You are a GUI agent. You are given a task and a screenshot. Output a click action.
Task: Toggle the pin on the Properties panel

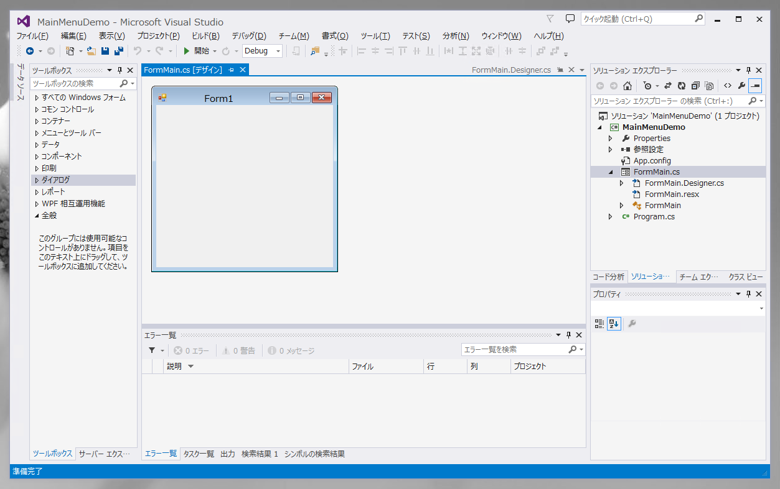[748, 294]
